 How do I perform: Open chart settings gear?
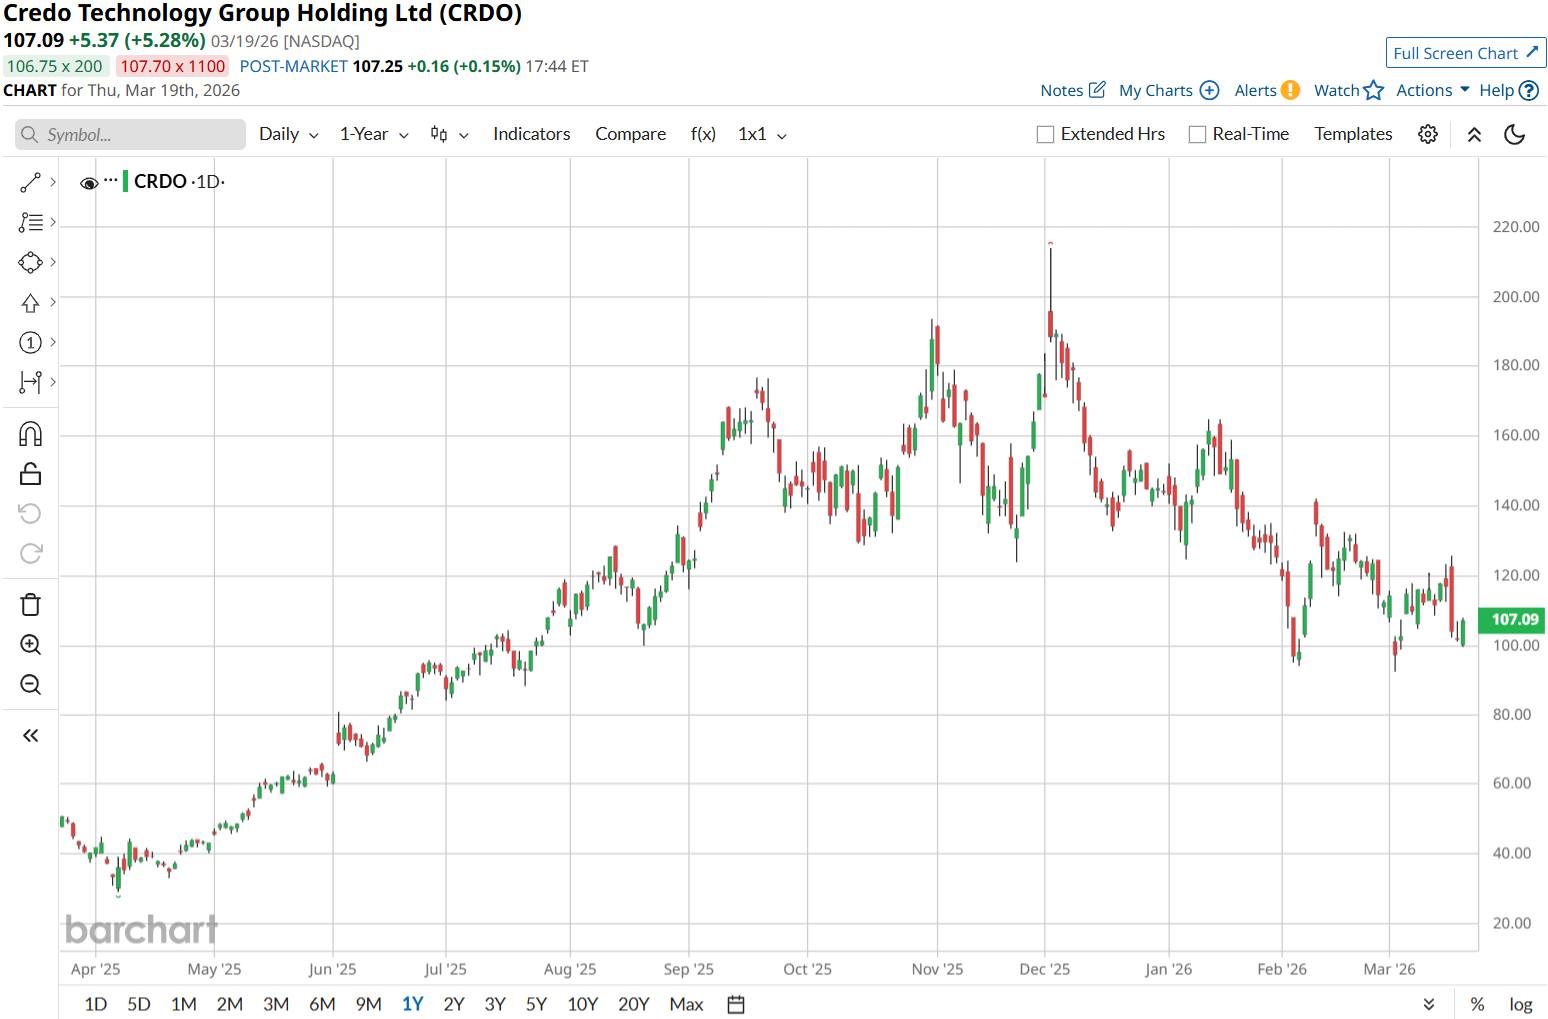click(x=1428, y=134)
